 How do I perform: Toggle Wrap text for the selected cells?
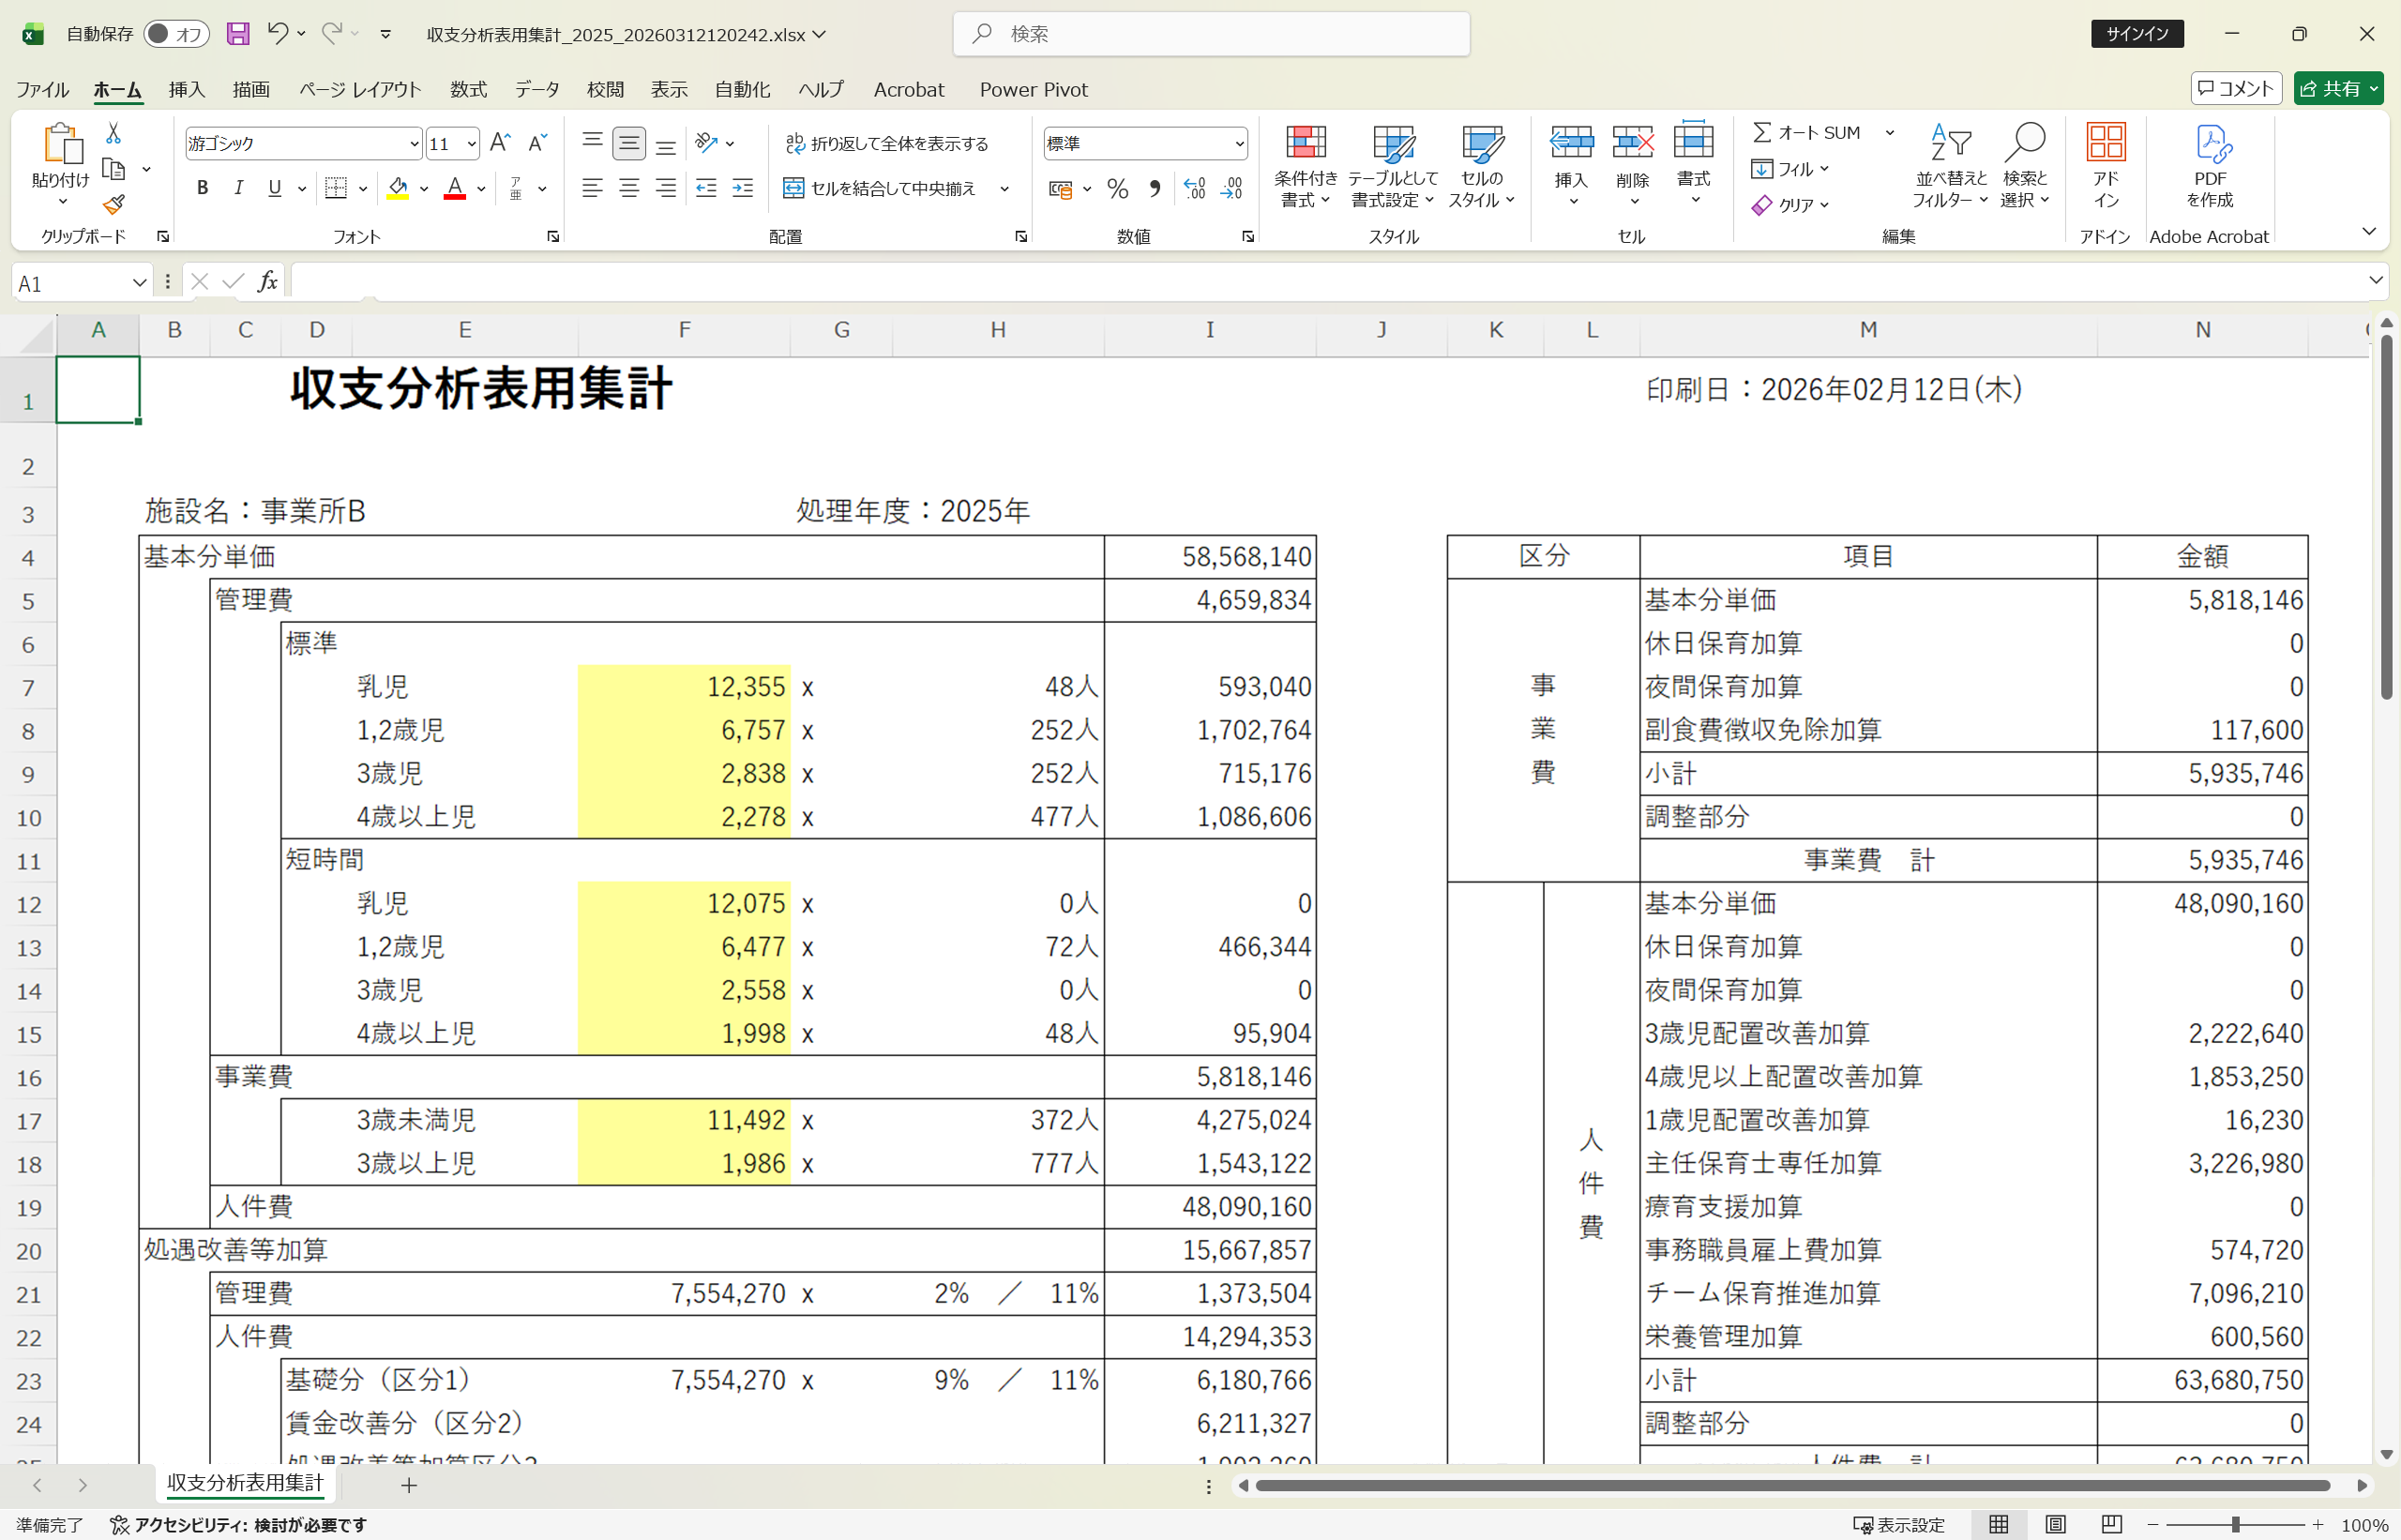(886, 143)
